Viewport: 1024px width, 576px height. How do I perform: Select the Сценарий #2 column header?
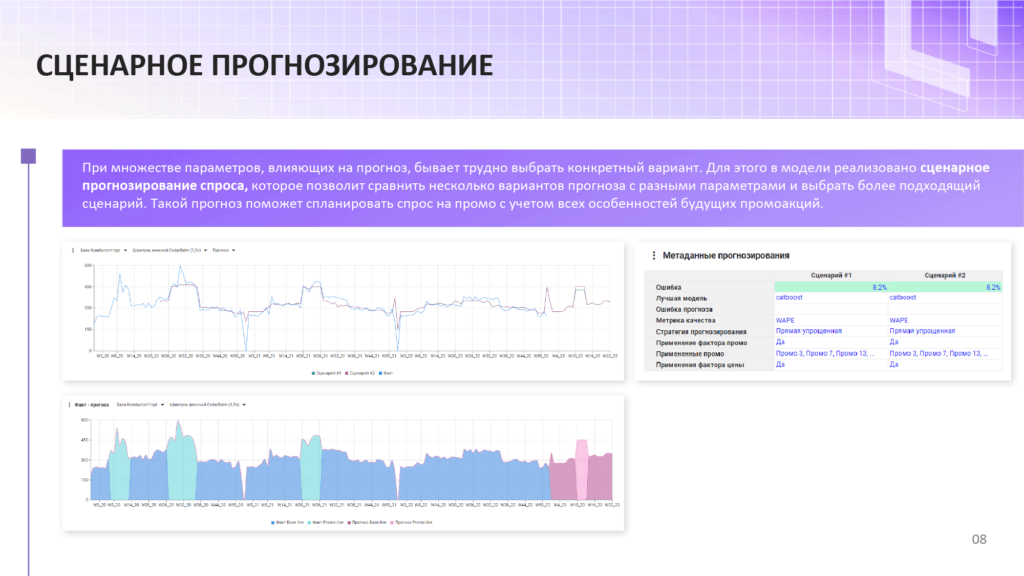[x=945, y=275]
